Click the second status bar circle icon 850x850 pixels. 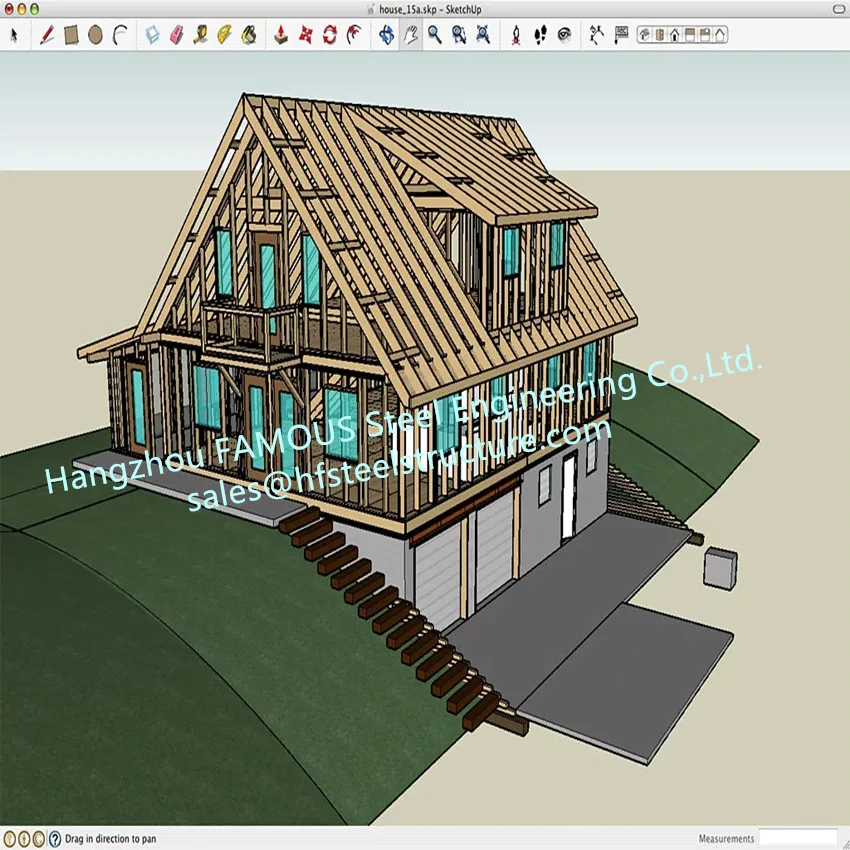pos(24,839)
